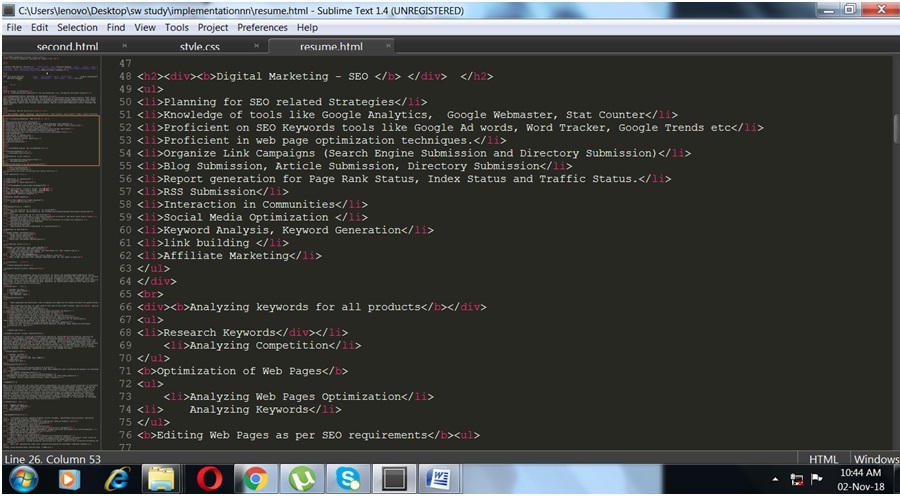Show hidden system tray icons
Screen dimensions: 900x500
coord(775,480)
